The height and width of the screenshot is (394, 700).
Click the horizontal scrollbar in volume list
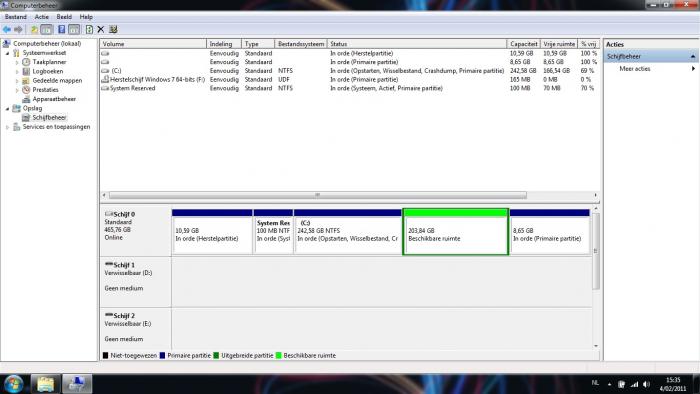(x=318, y=195)
